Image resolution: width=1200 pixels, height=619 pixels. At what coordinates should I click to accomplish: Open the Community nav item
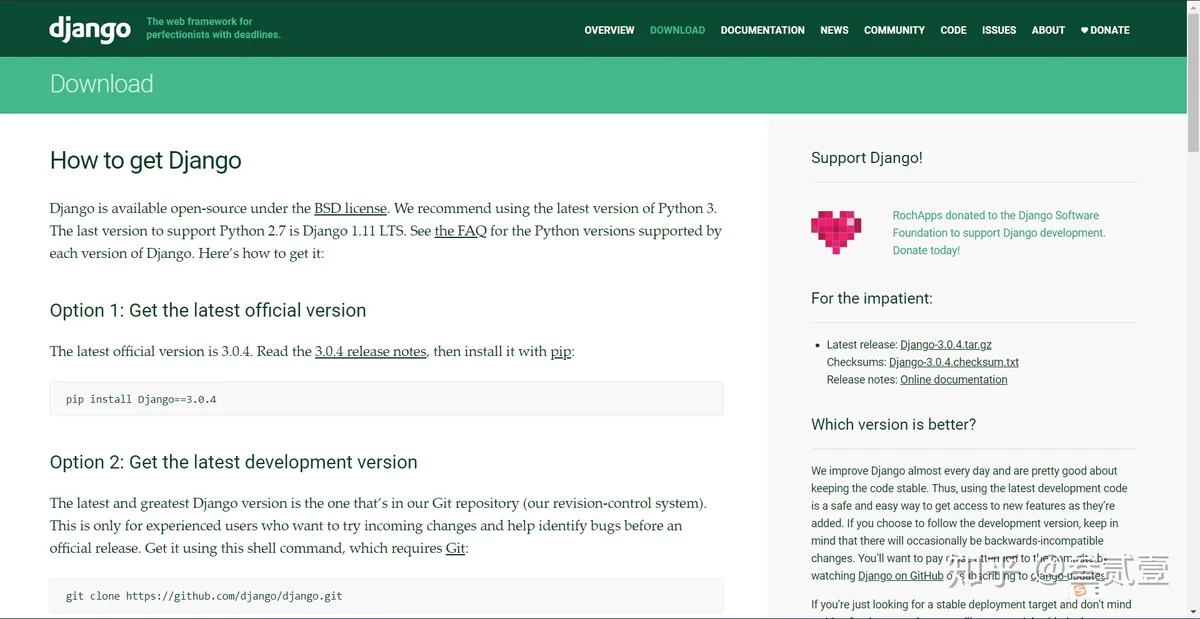pyautogui.click(x=894, y=30)
